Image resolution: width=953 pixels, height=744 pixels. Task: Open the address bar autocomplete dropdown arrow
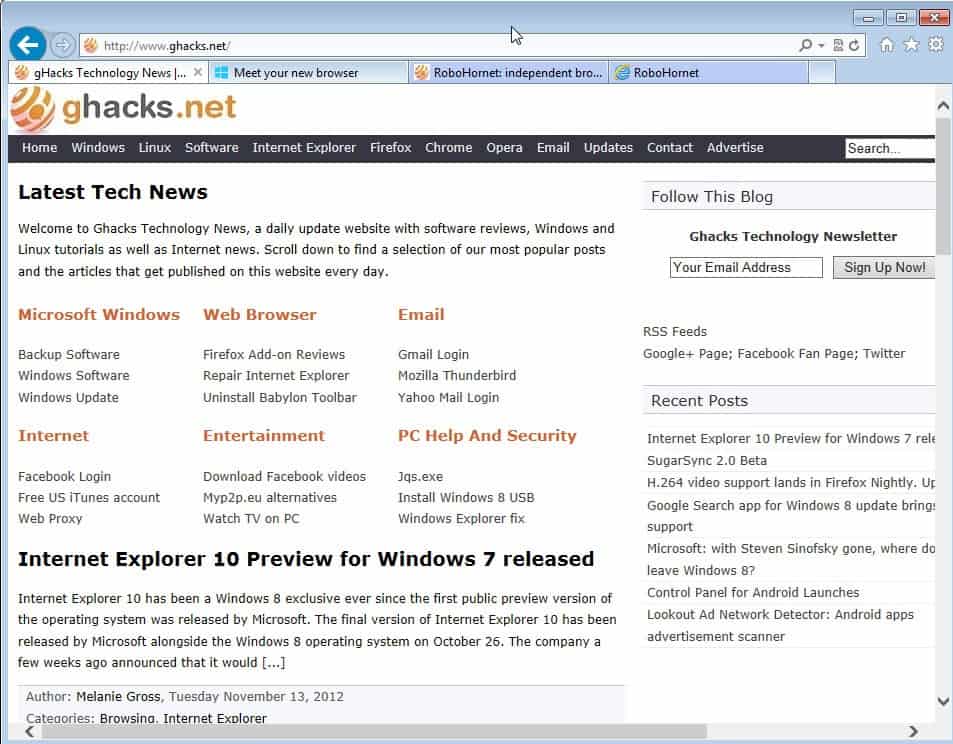[821, 46]
